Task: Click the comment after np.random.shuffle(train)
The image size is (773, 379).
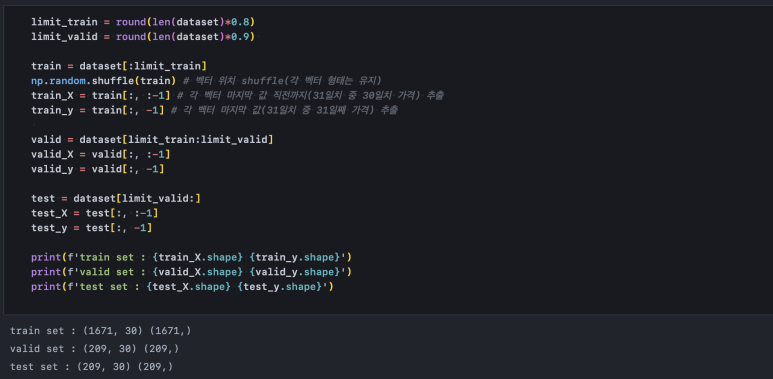Action: [282, 81]
